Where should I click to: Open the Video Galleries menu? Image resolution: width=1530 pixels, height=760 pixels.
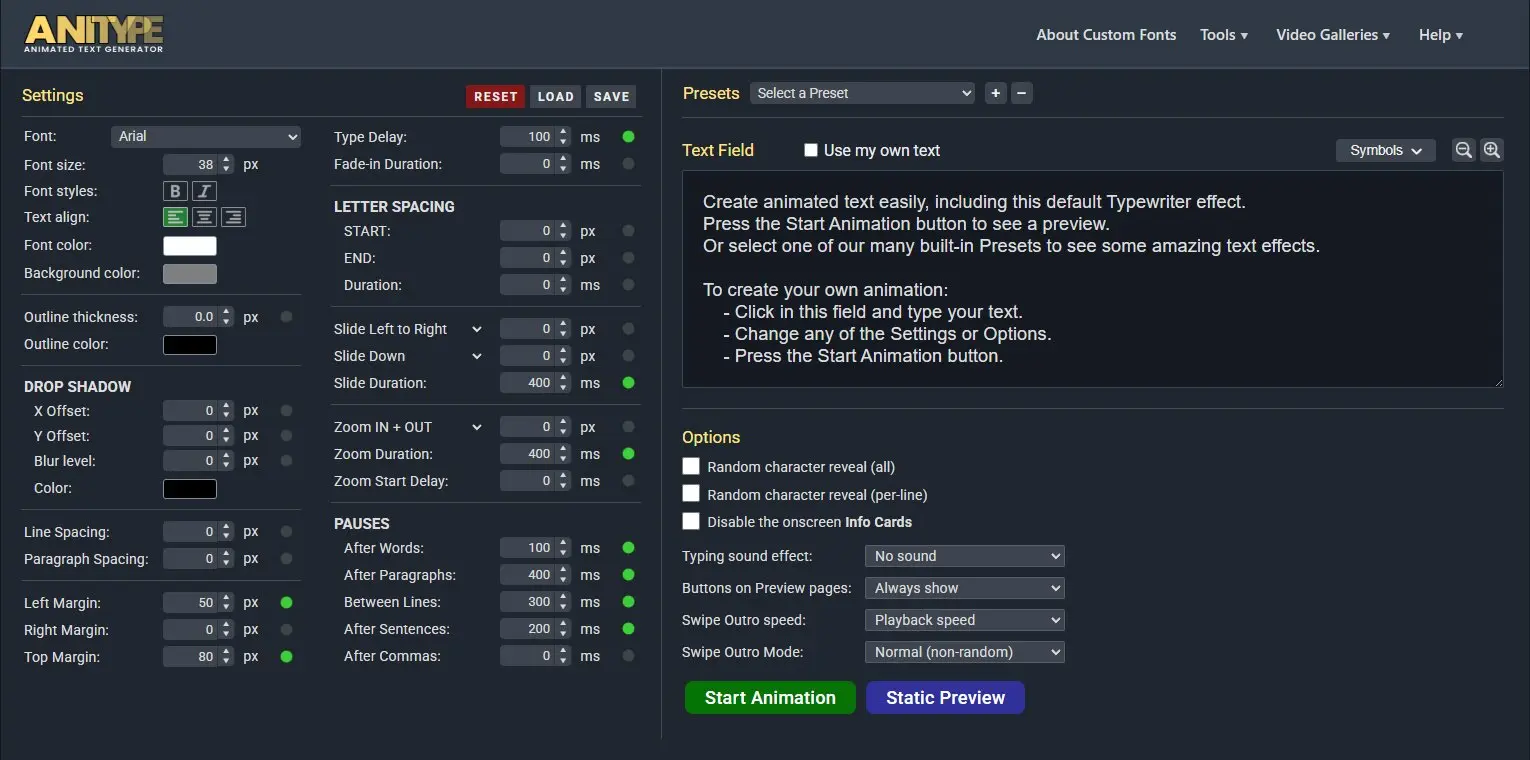[x=1333, y=35]
